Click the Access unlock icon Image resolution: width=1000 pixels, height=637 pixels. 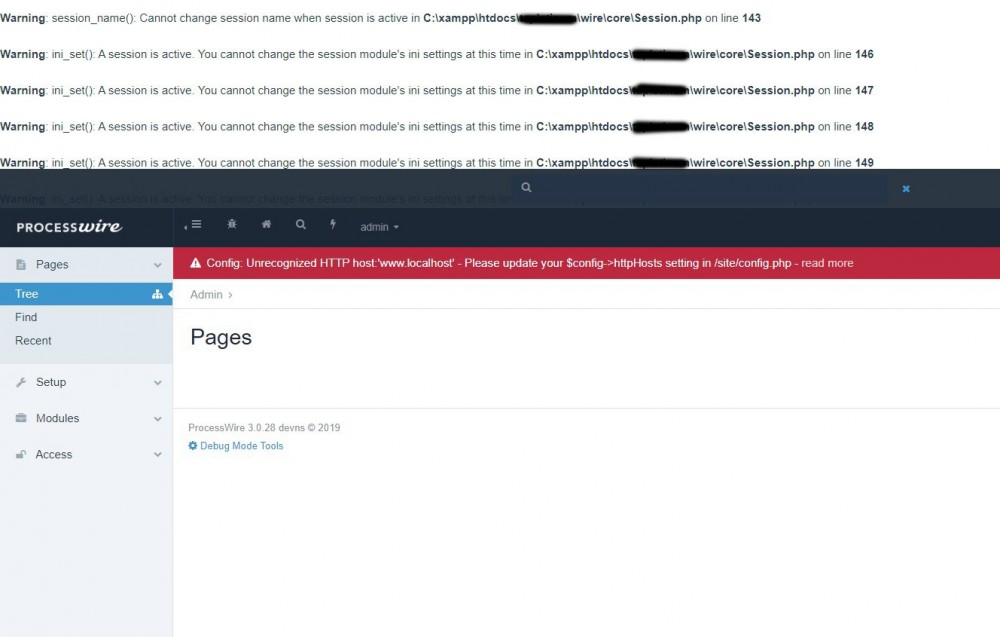tap(21, 454)
